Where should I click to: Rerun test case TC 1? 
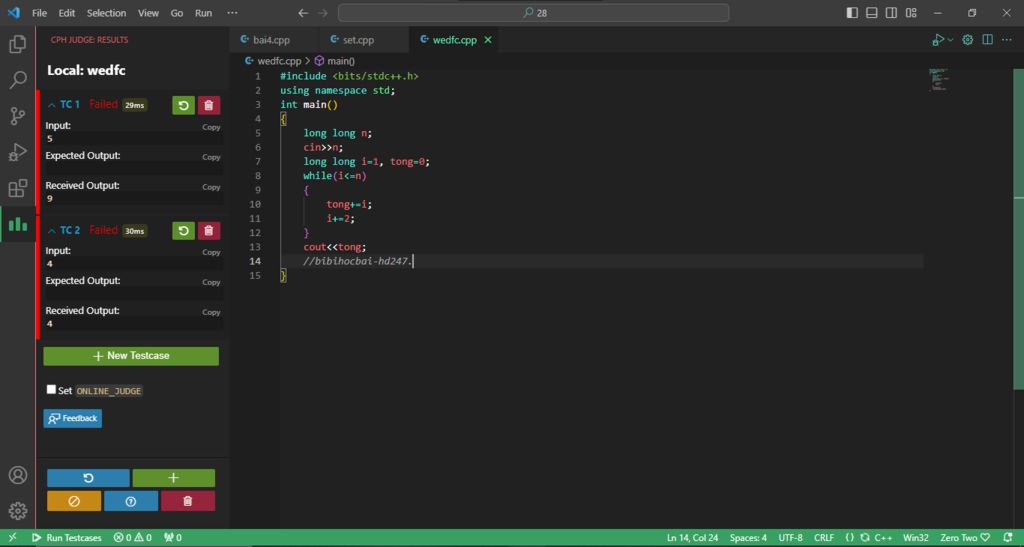click(x=184, y=105)
